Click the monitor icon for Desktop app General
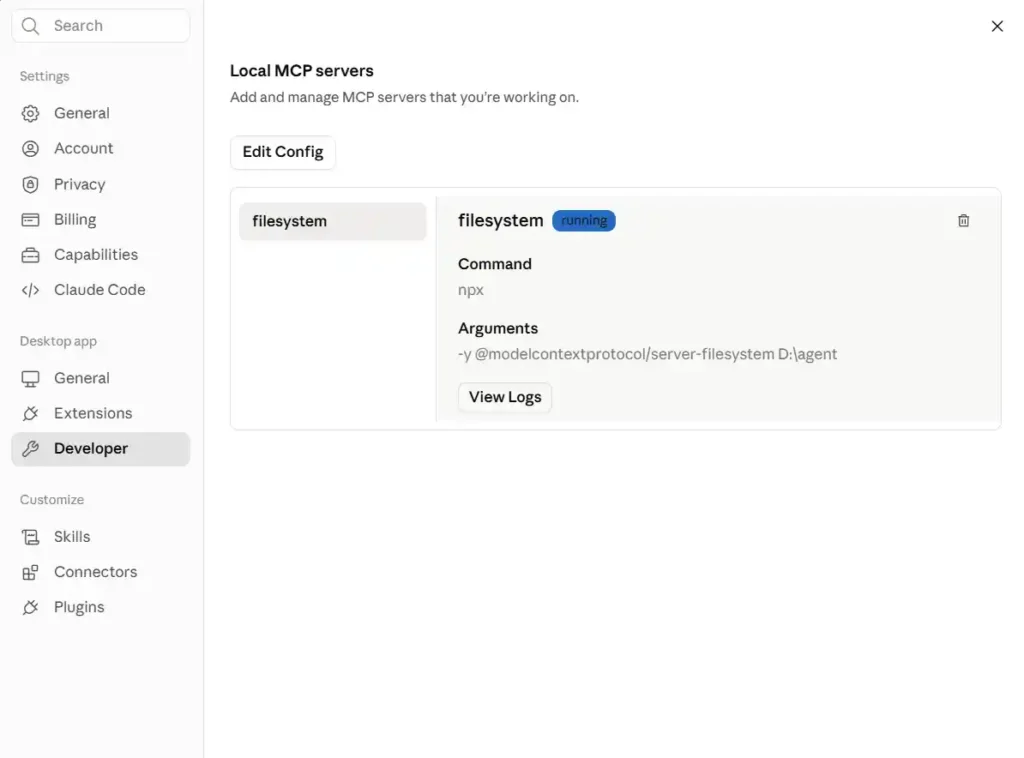Viewport: 1024px width, 758px height. click(30, 379)
